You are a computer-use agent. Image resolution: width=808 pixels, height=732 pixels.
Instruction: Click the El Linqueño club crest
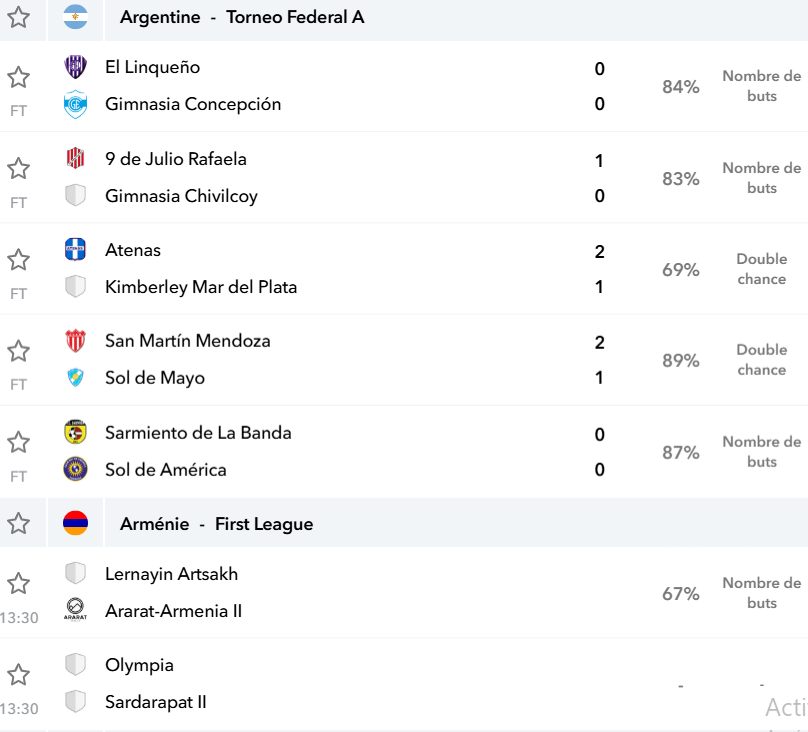coord(75,67)
